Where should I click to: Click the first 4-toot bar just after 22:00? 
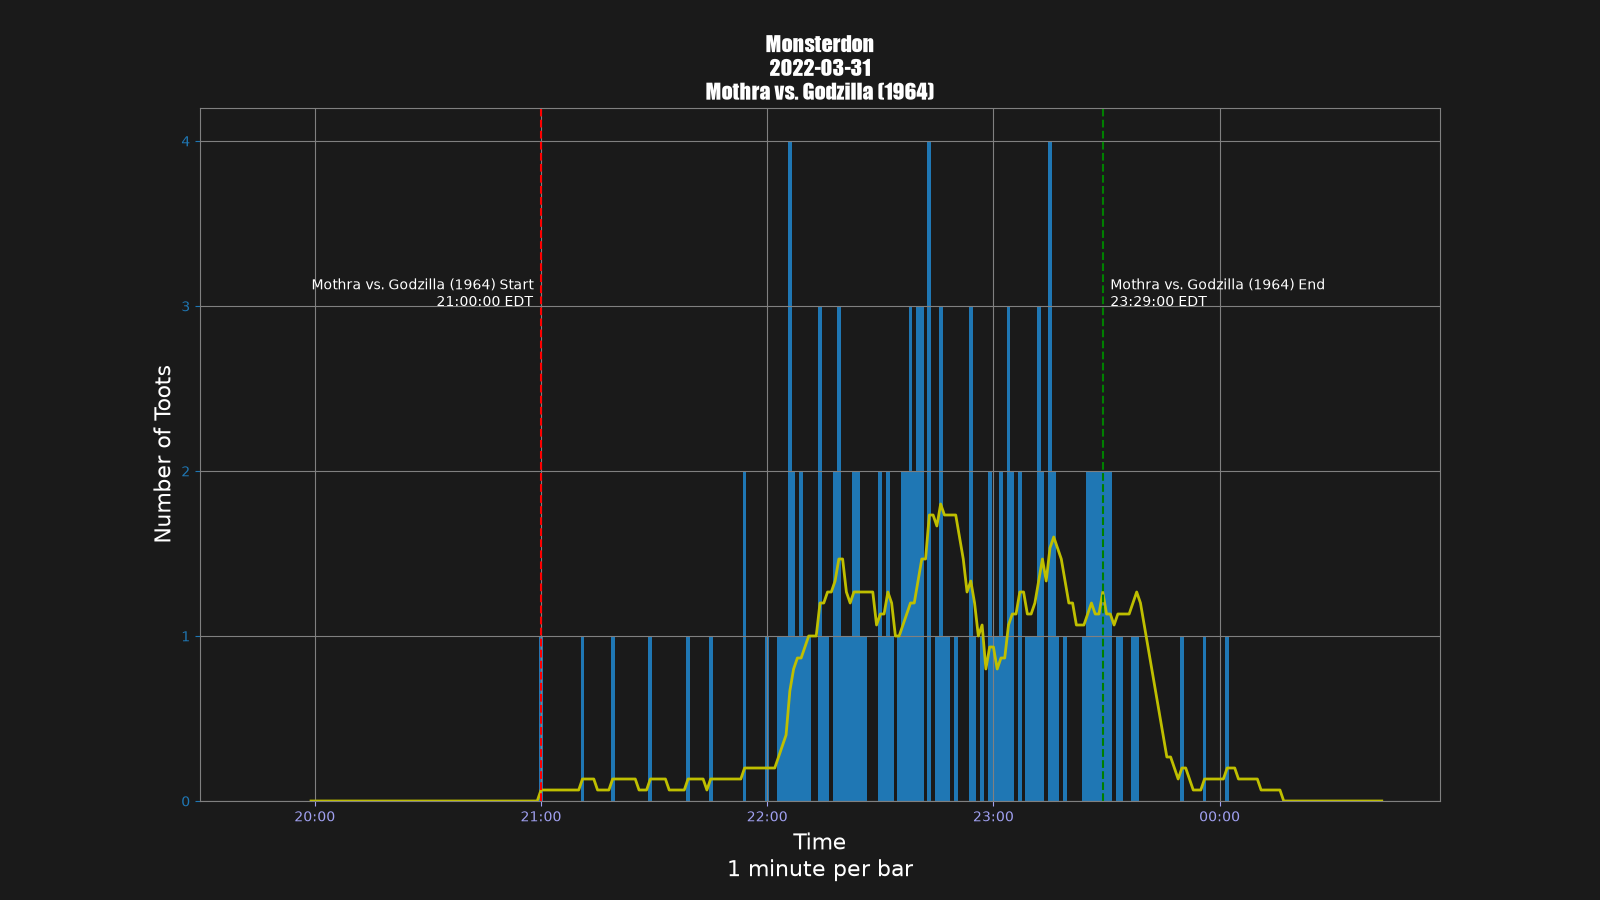coord(790,470)
